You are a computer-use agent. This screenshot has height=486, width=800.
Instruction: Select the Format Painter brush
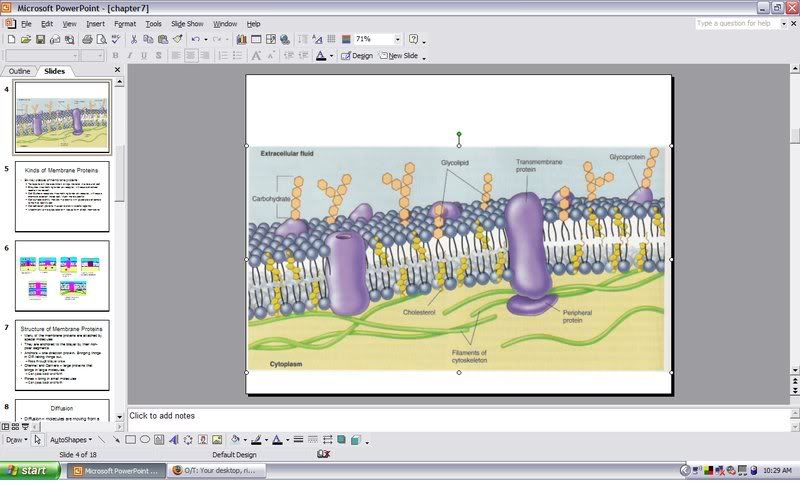[177, 39]
